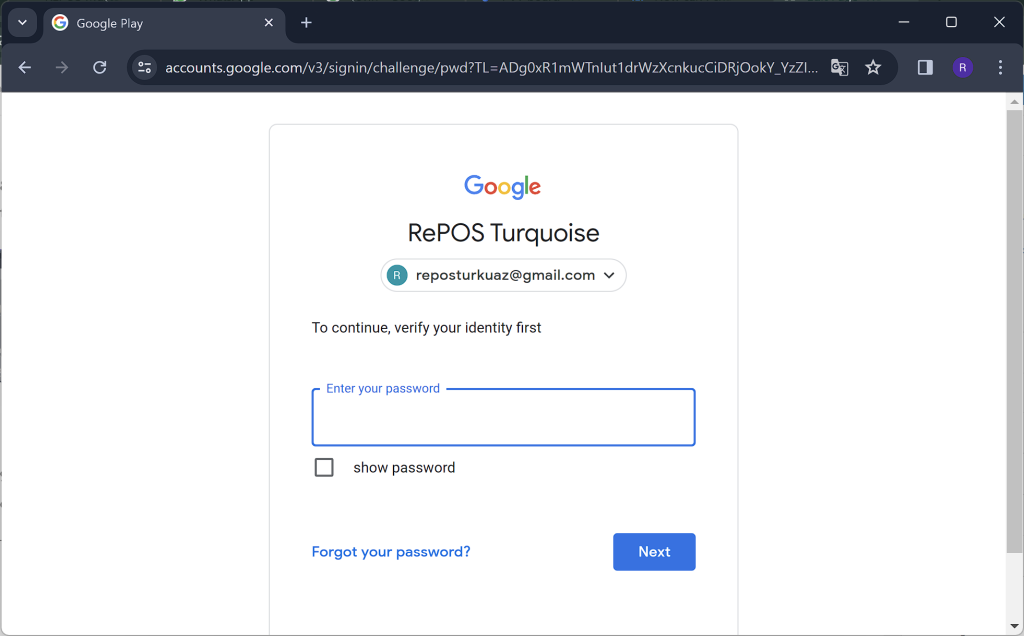Expand the reposturkuaz@gmail.com account chooser
The height and width of the screenshot is (636, 1024).
pyautogui.click(x=504, y=275)
